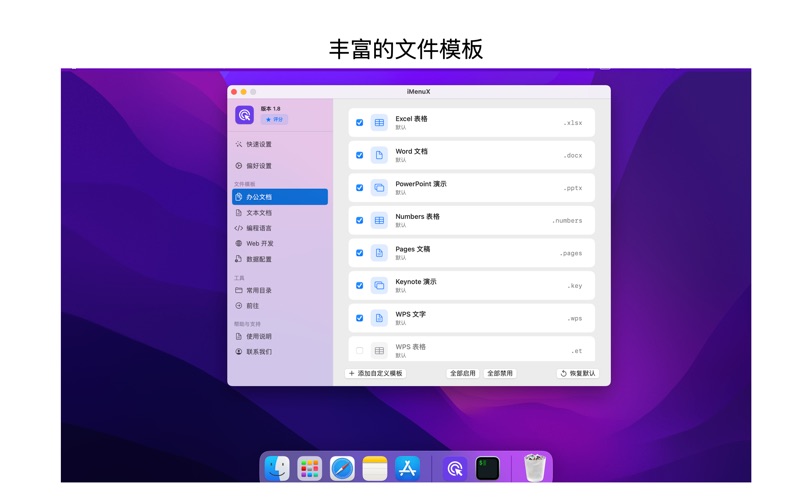This screenshot has width=800, height=500.
Task: Click the .numbers extension label
Action: click(x=567, y=221)
